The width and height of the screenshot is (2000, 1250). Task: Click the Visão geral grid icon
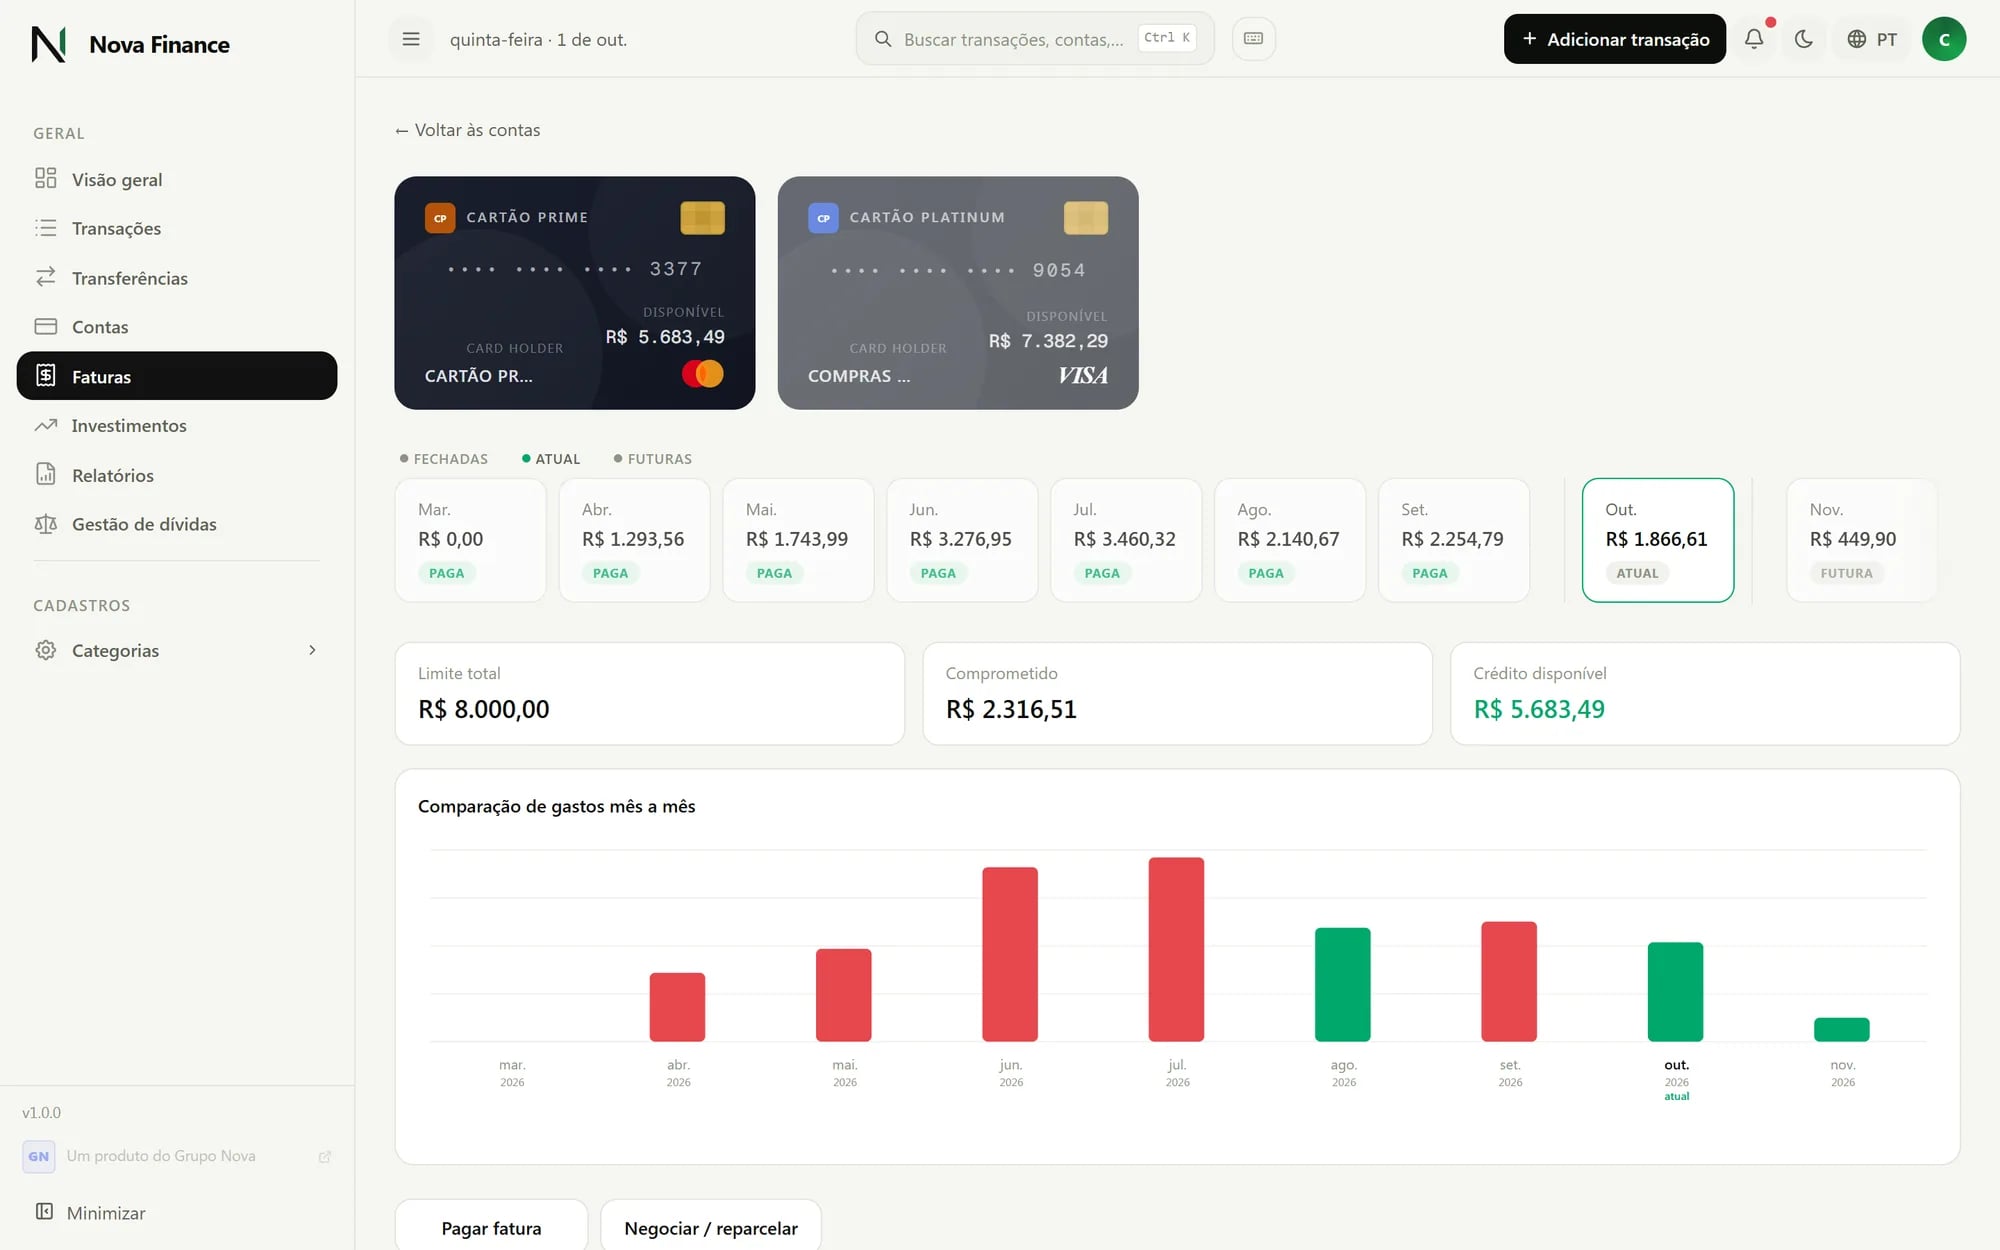pos(45,178)
